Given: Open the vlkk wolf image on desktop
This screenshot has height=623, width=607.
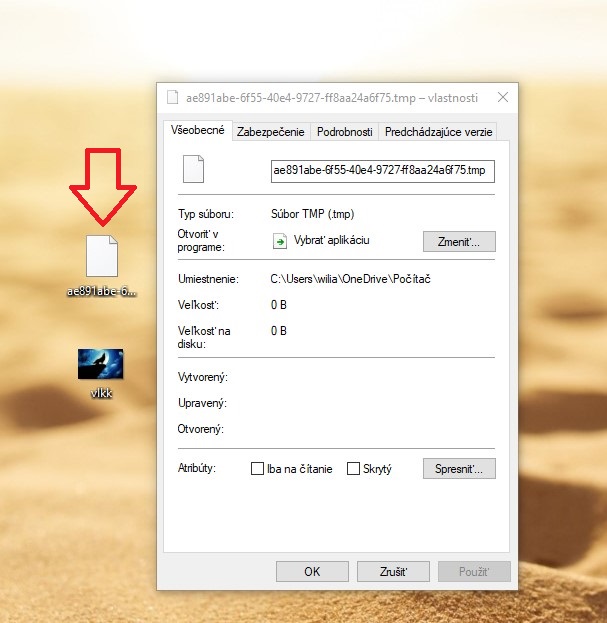Looking at the screenshot, I should click(x=100, y=364).
